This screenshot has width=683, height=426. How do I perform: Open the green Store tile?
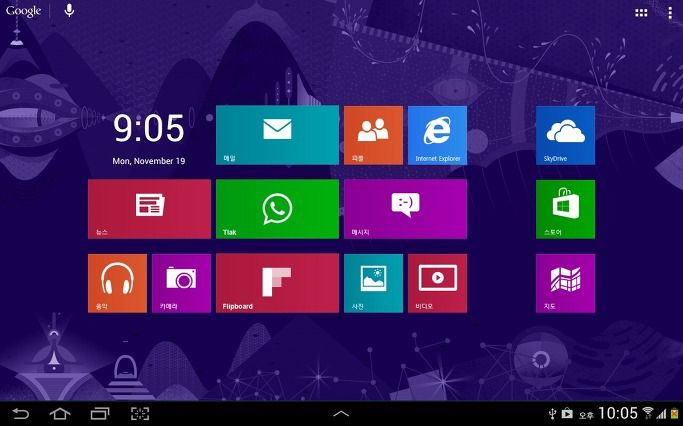565,209
